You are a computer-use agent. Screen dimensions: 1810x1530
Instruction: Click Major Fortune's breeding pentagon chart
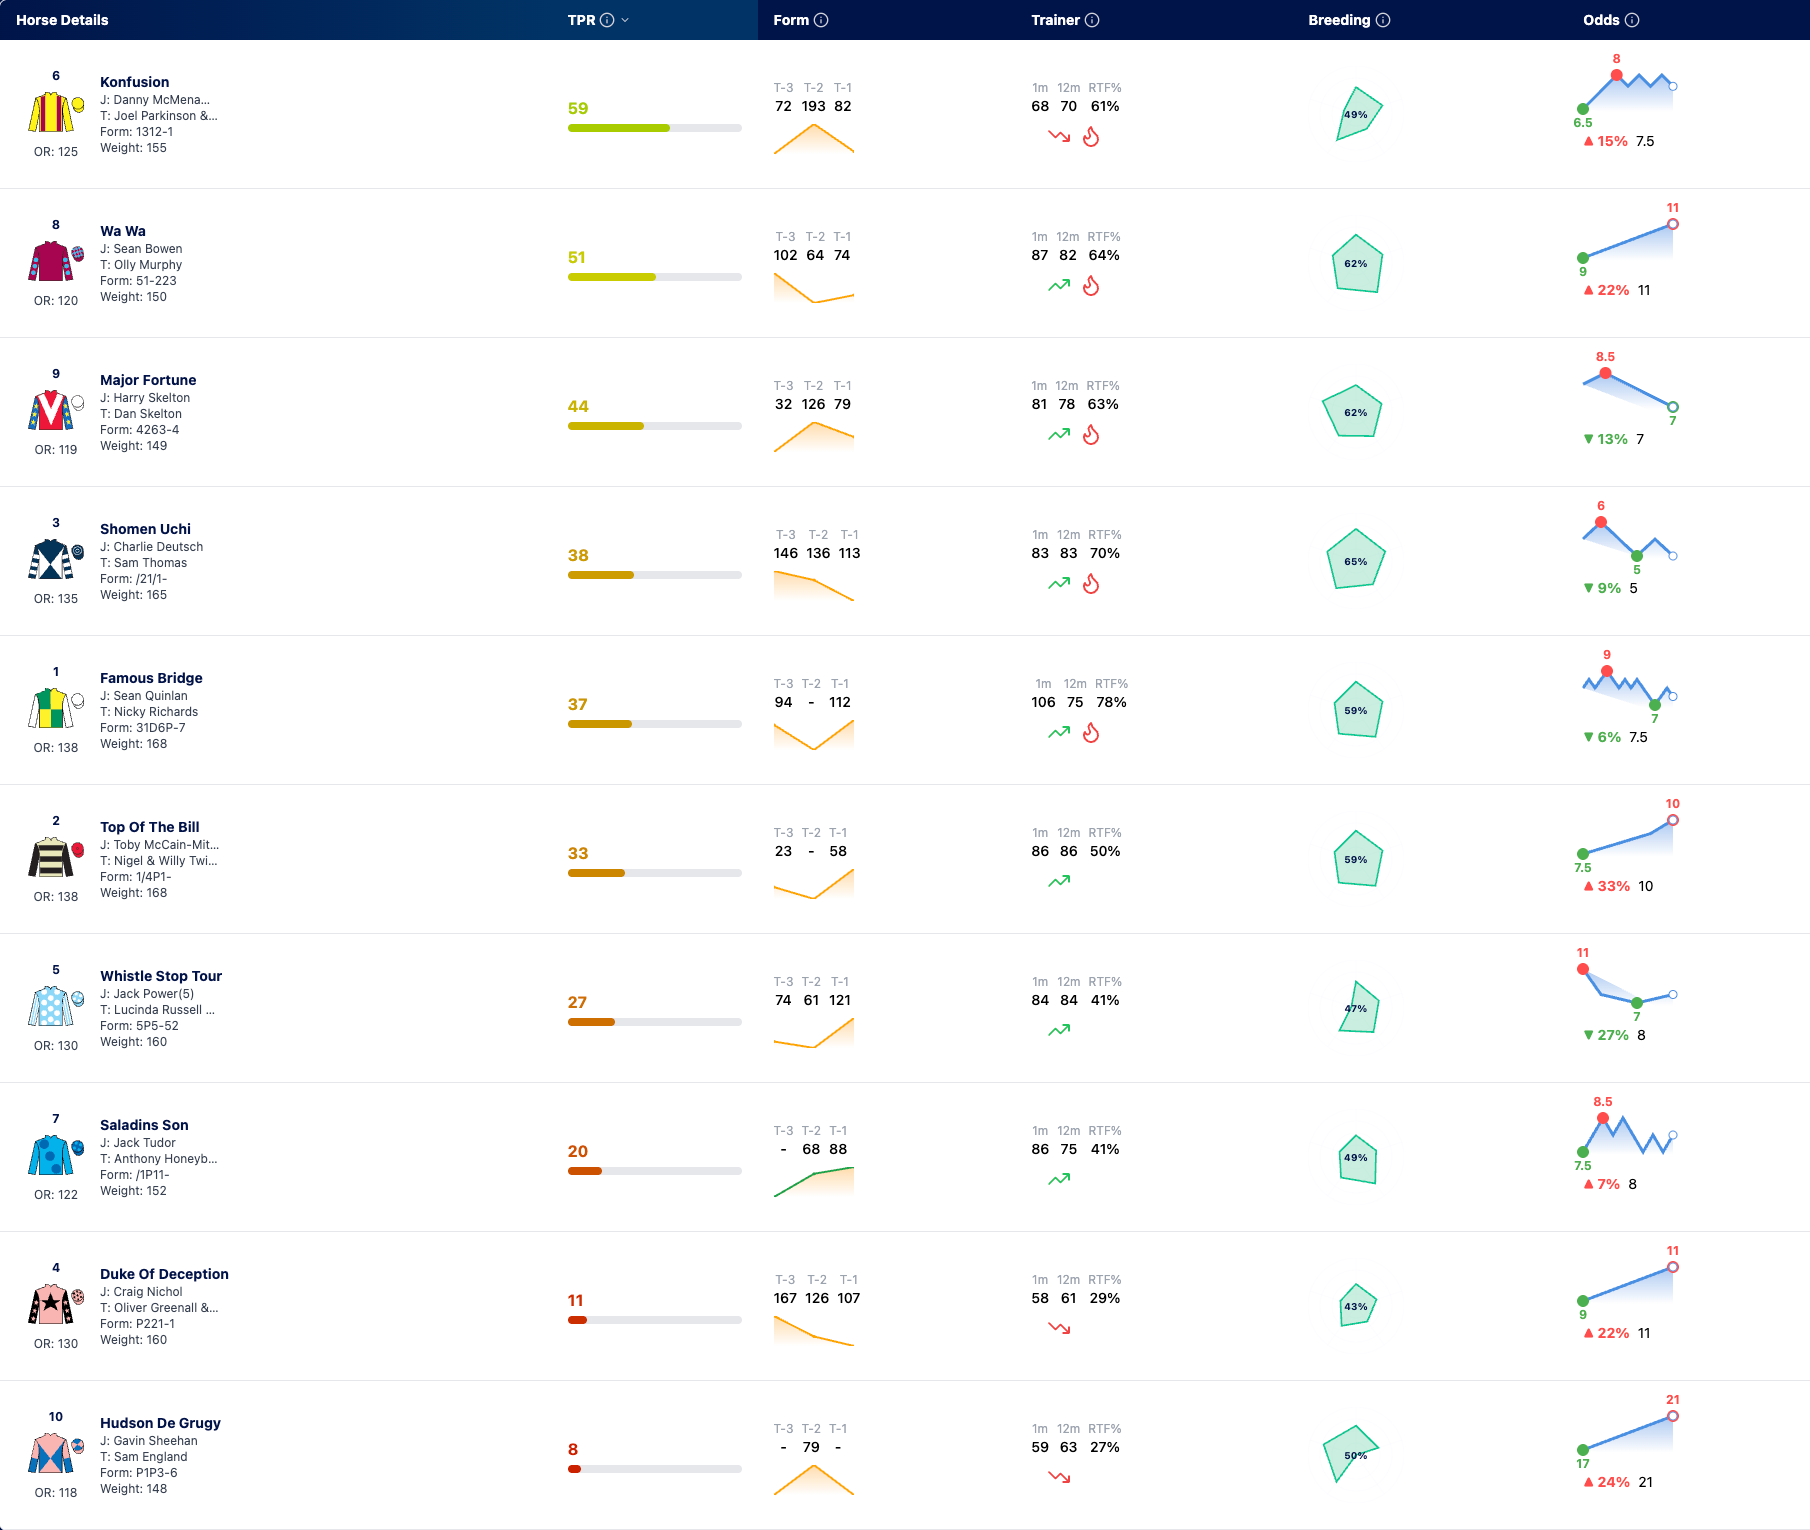click(1352, 411)
